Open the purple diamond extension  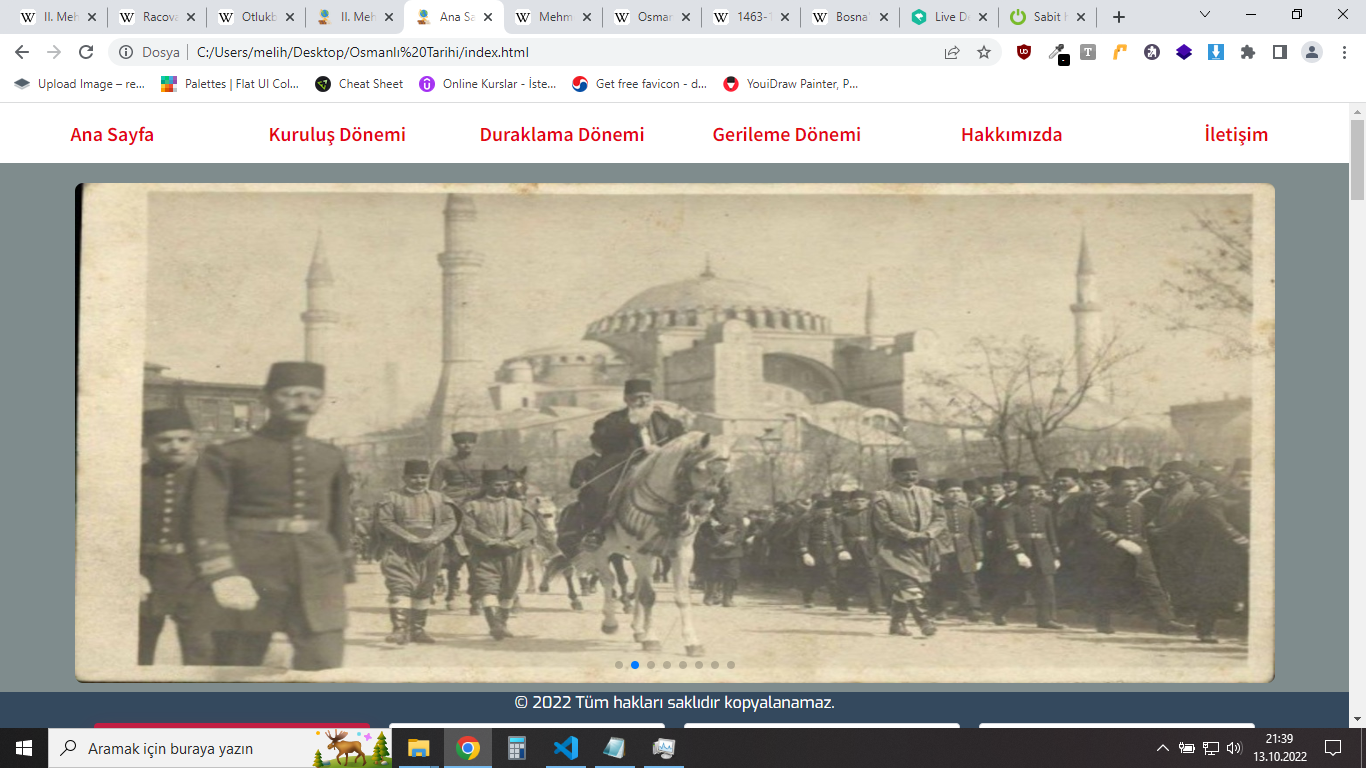point(1184,52)
